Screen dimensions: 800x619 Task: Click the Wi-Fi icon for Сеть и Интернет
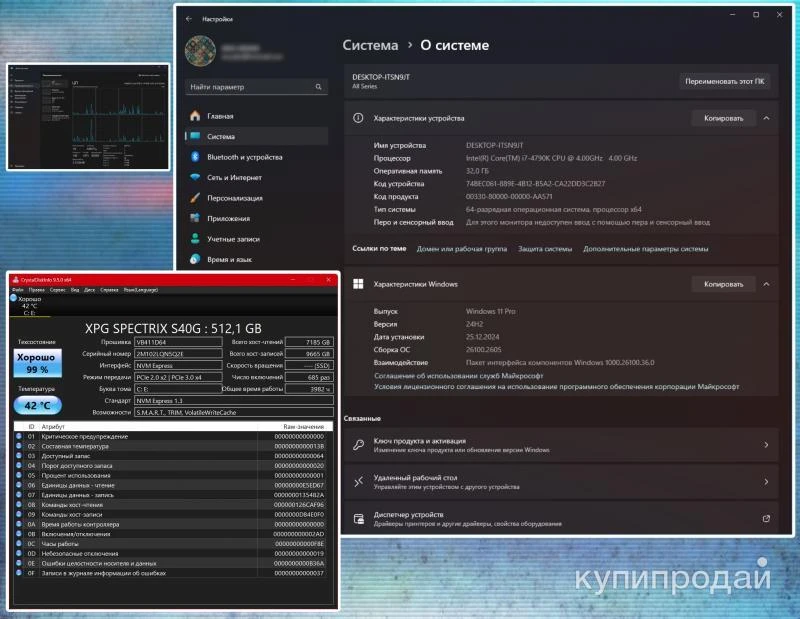coord(195,177)
